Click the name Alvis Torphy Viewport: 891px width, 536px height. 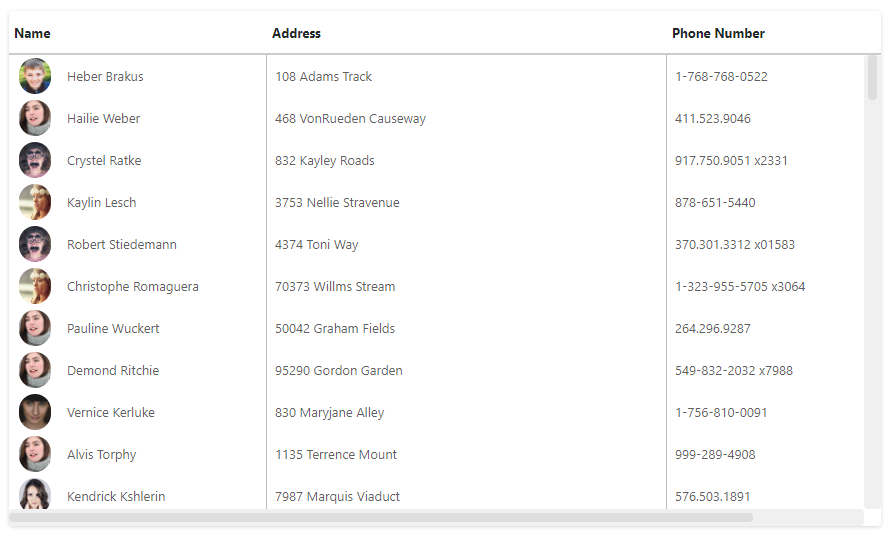[102, 455]
